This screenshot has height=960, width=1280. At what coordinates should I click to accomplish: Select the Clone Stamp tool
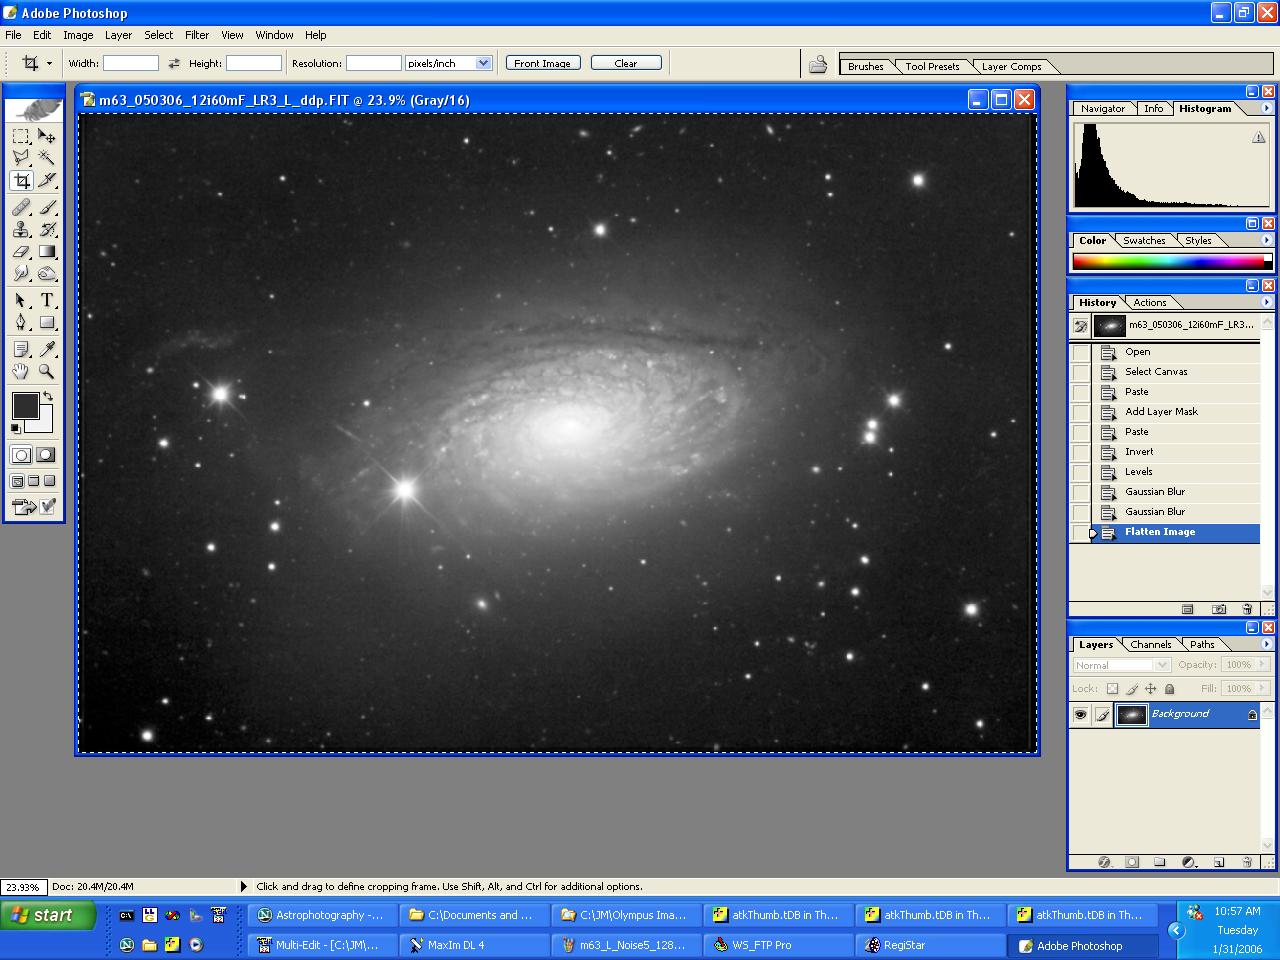[x=21, y=229]
